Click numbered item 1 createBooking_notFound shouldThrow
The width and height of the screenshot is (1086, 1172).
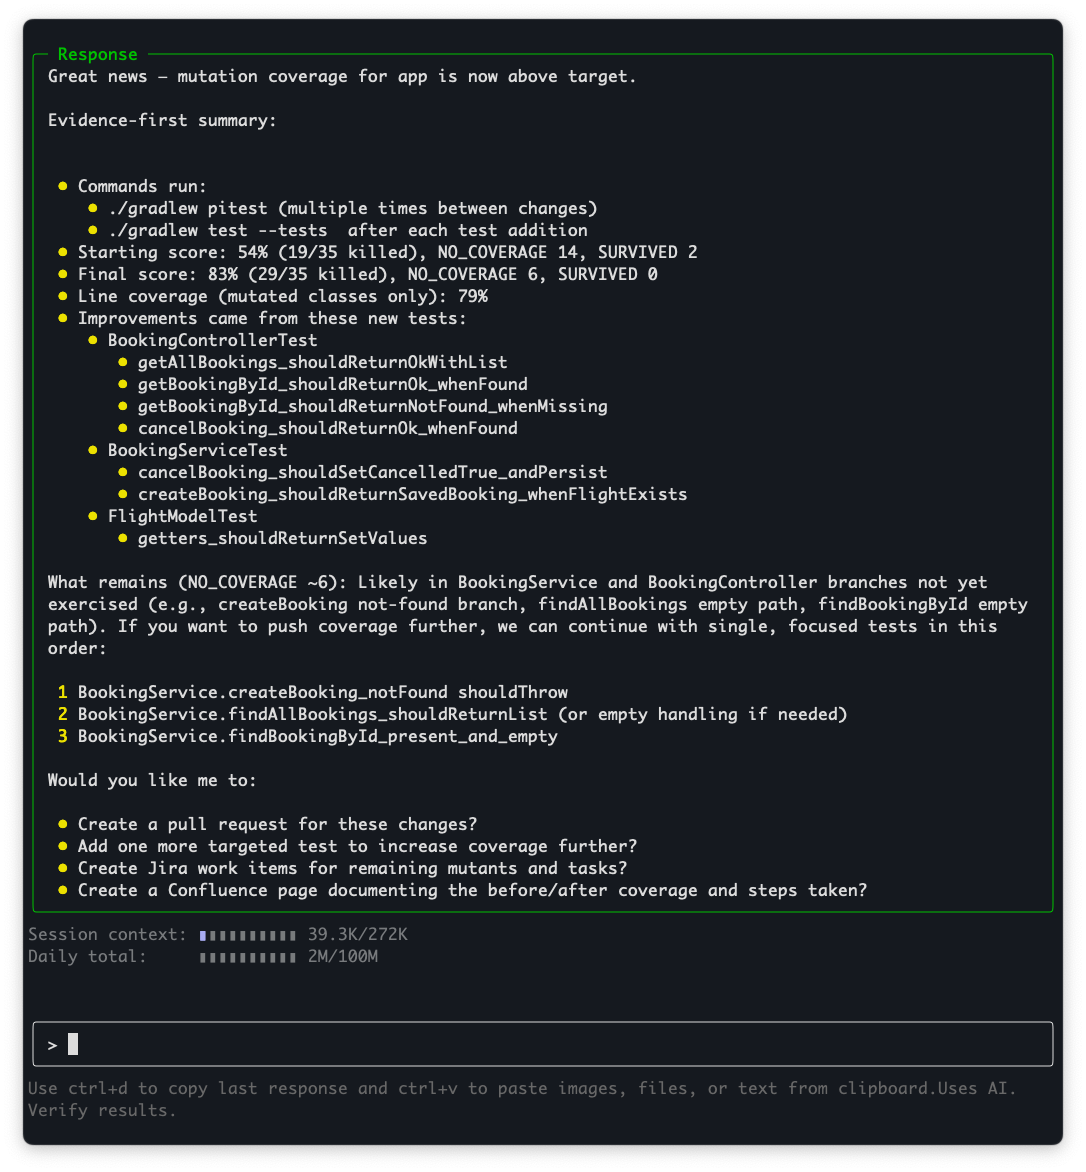(x=322, y=692)
